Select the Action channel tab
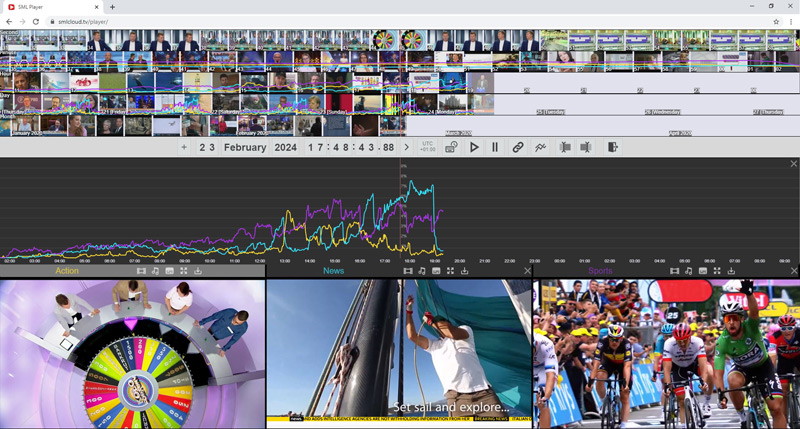The width and height of the screenshot is (800, 429). click(x=67, y=271)
